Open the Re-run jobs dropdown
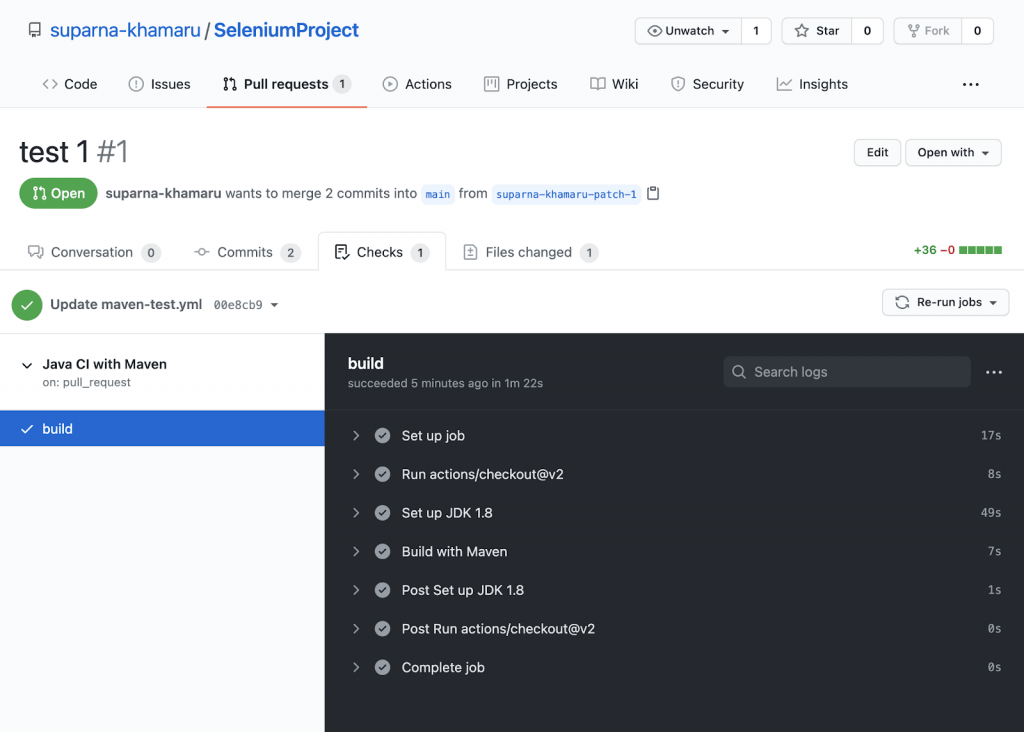The image size is (1024, 732). click(945, 302)
